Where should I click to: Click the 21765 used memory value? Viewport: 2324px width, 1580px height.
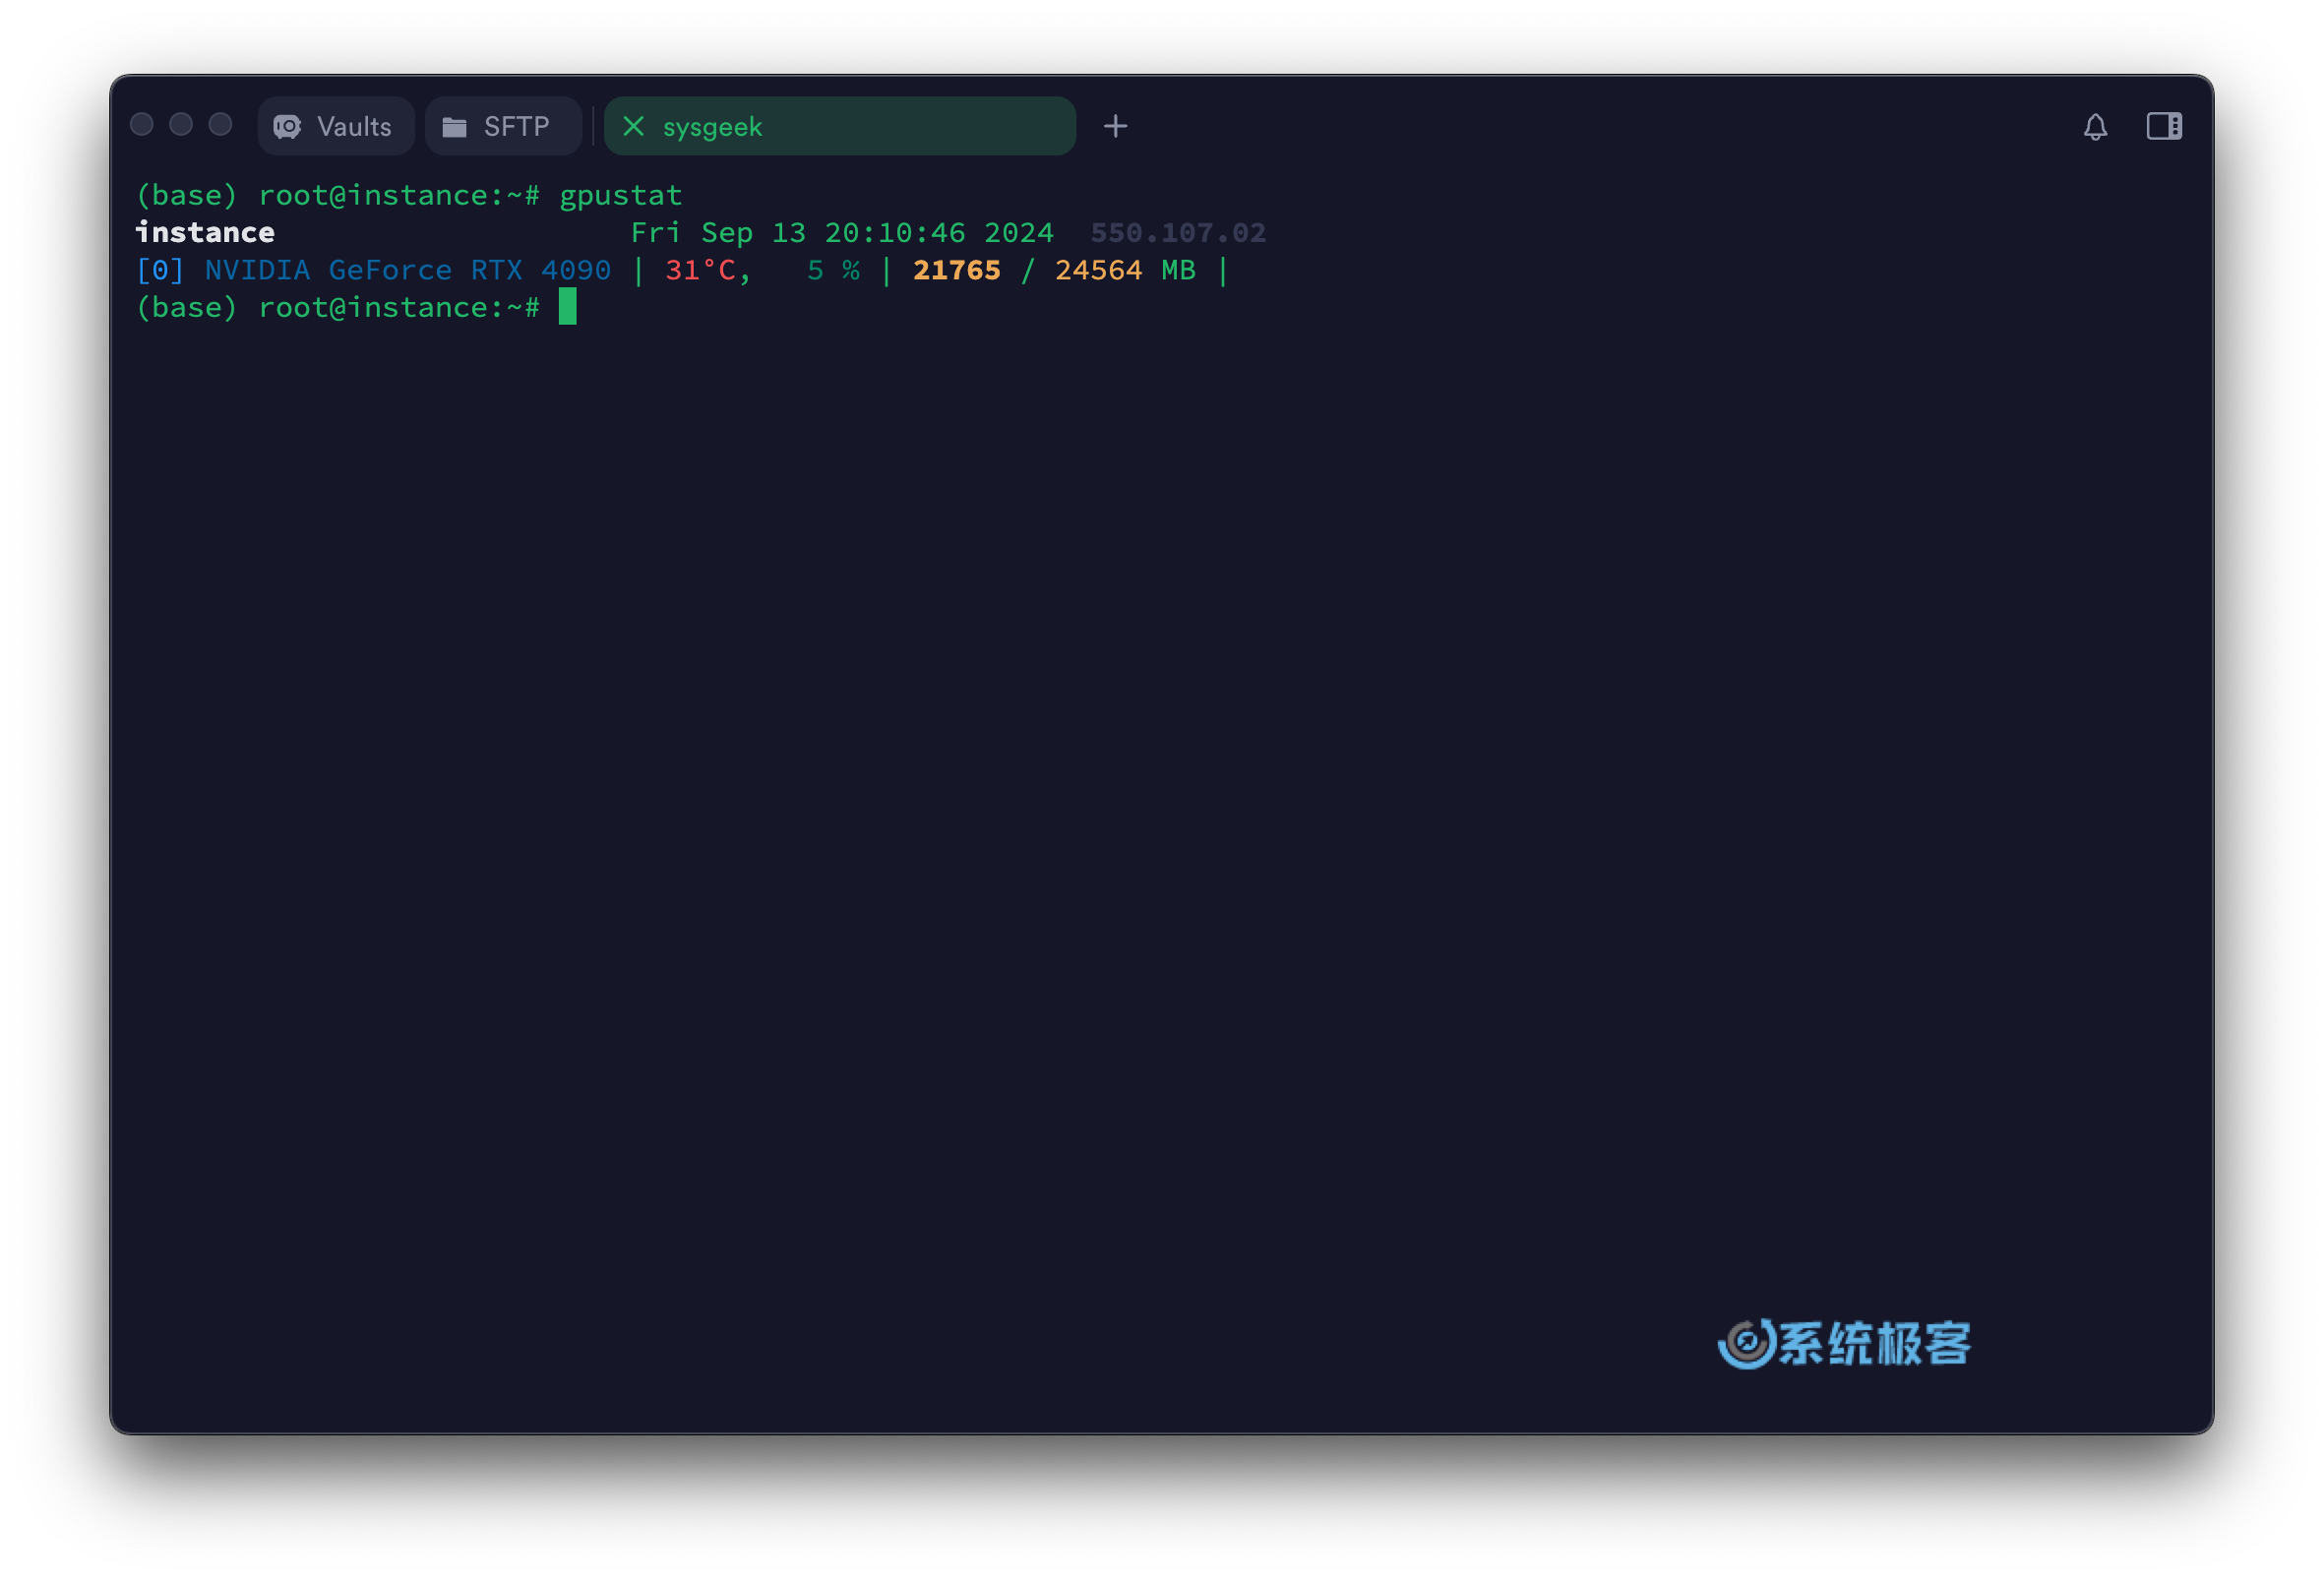(x=956, y=270)
